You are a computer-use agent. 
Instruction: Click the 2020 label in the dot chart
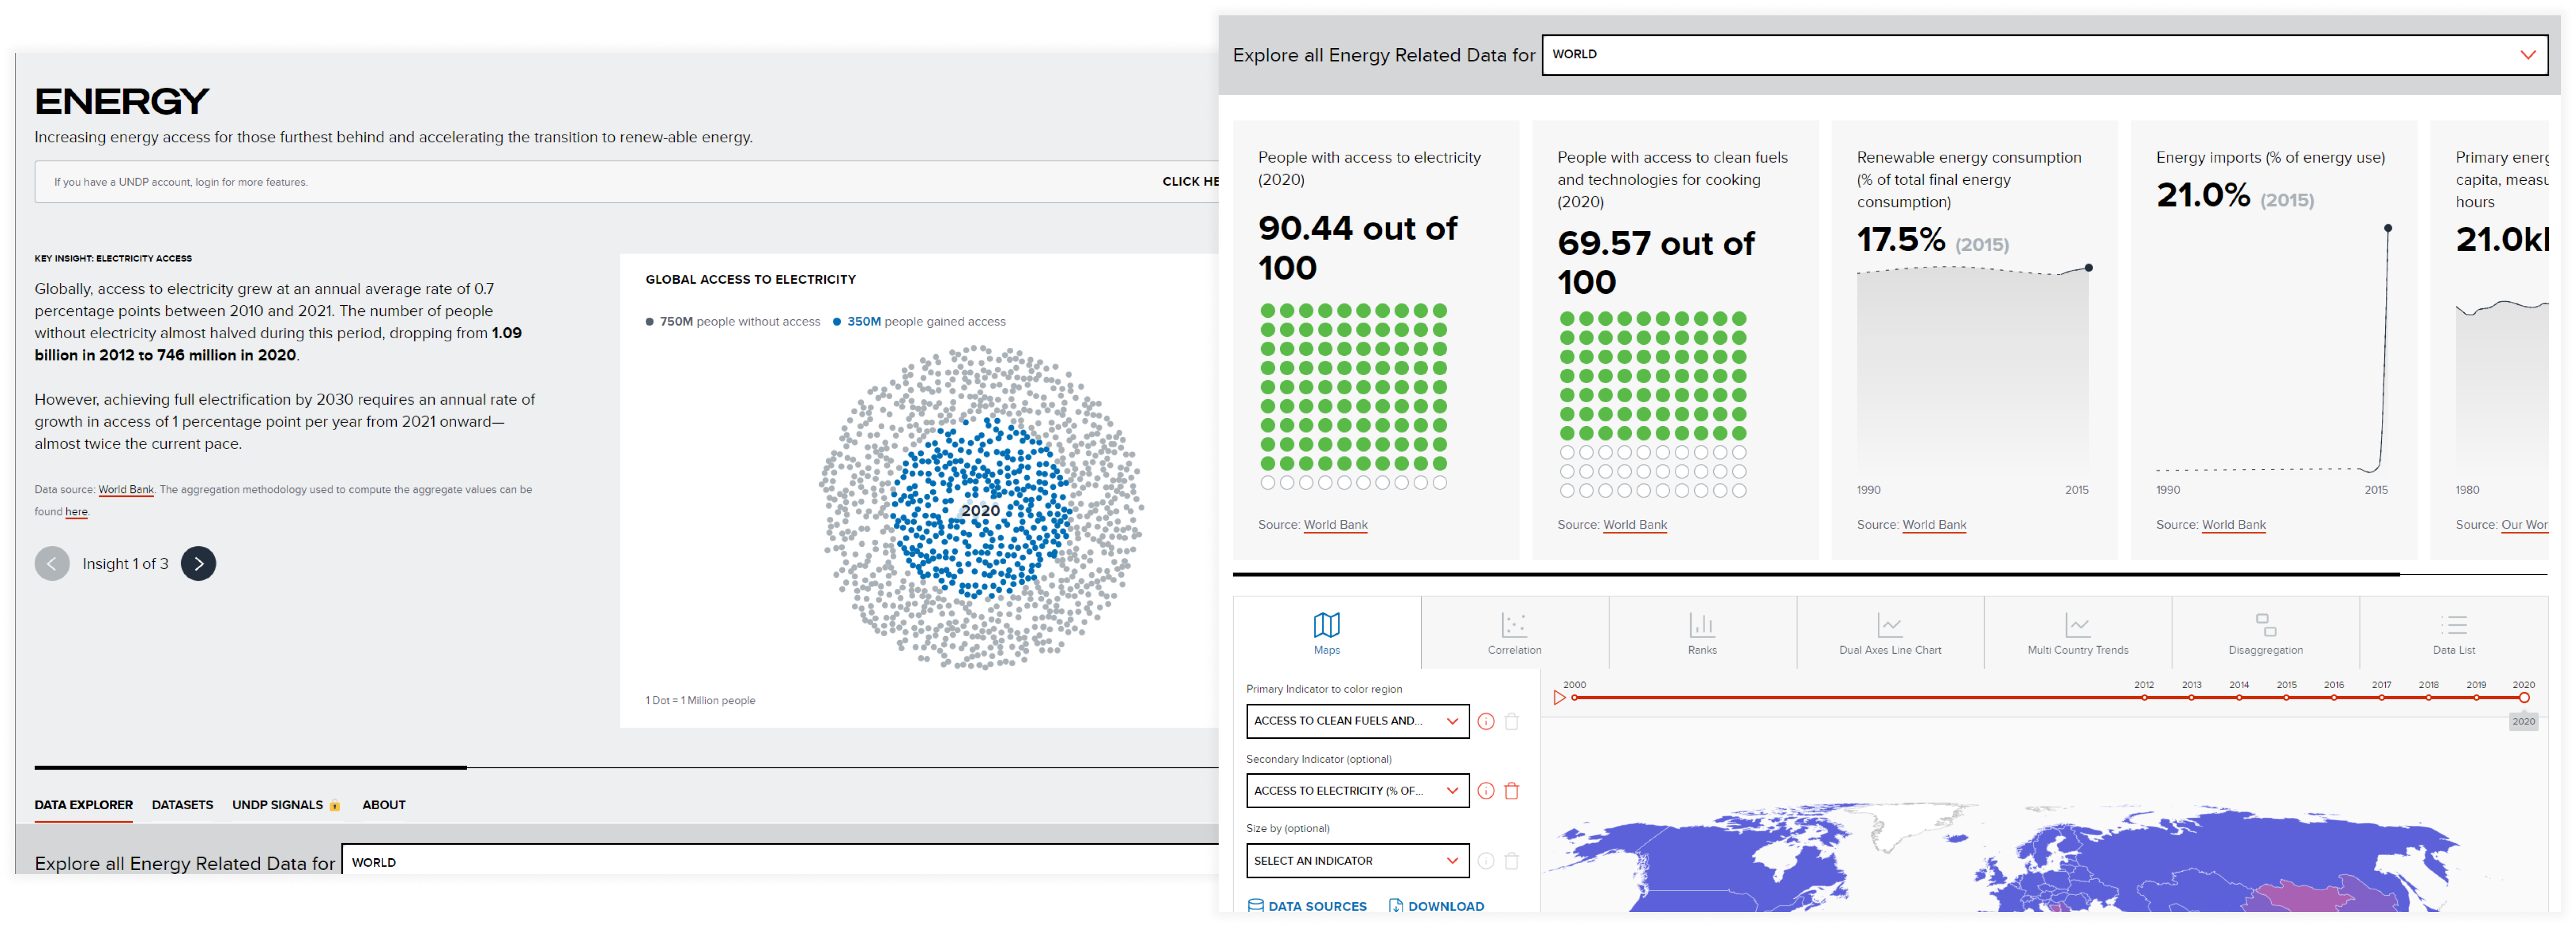(980, 511)
